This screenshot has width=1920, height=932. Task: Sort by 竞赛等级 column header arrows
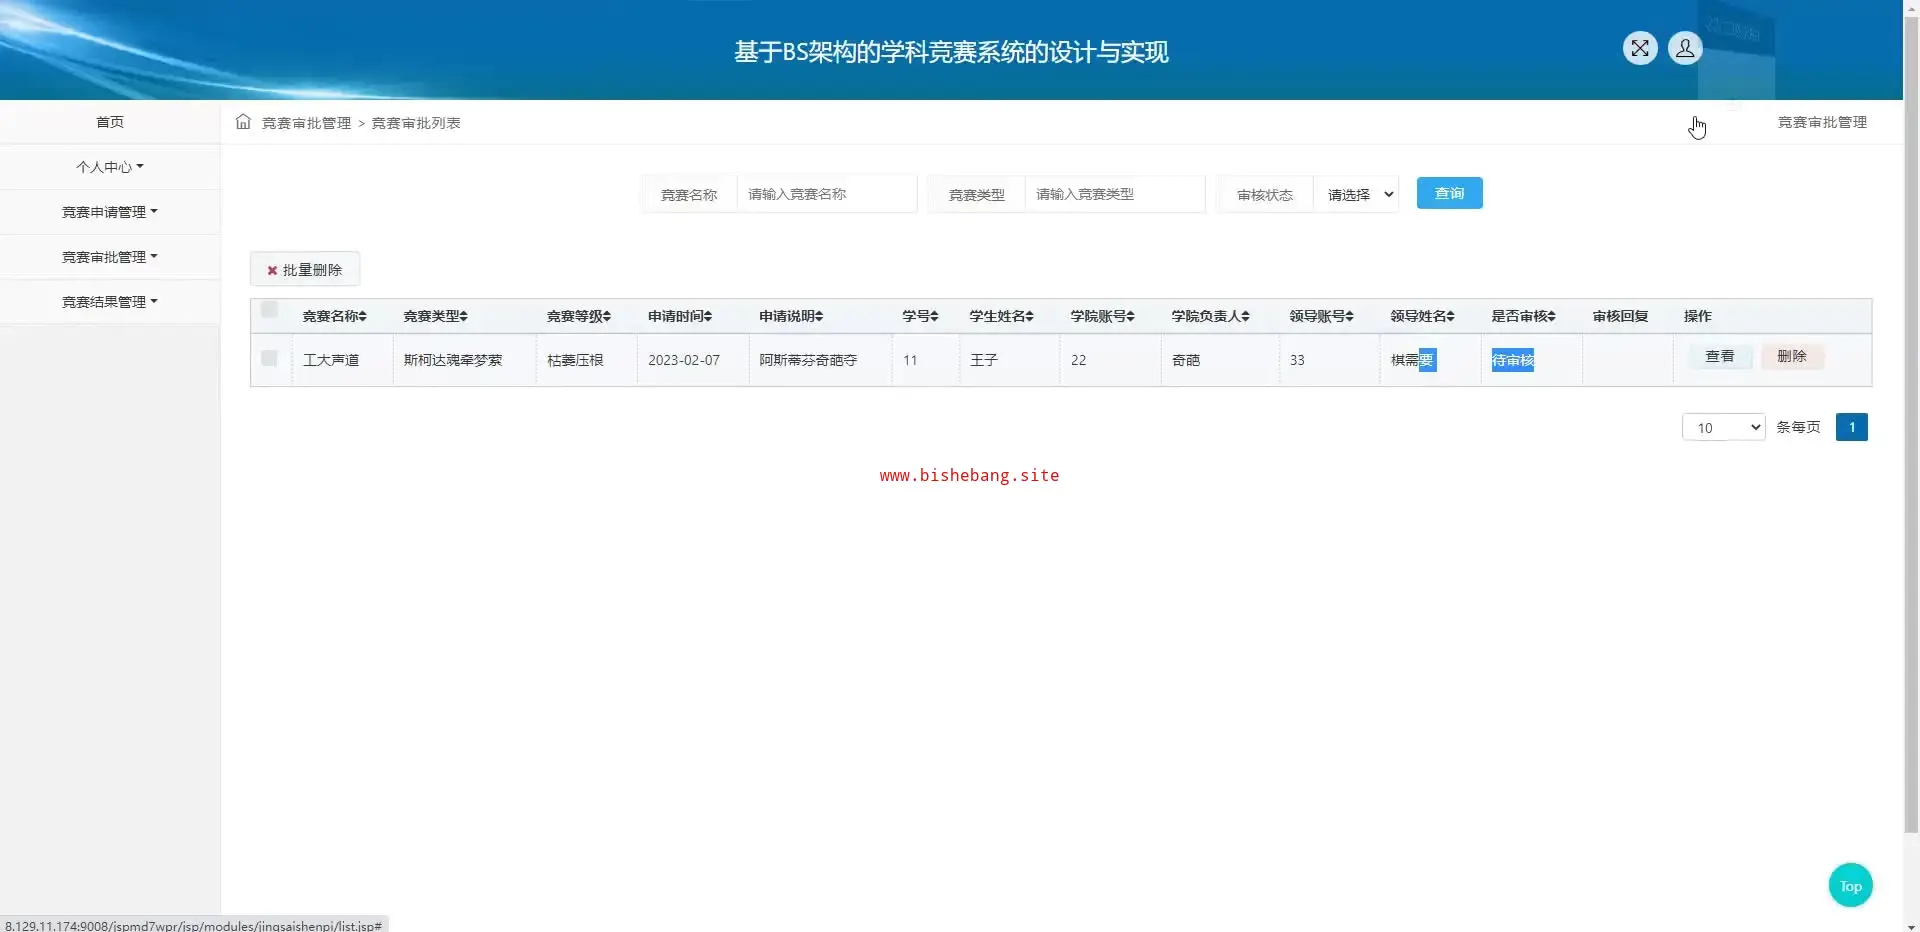[607, 316]
